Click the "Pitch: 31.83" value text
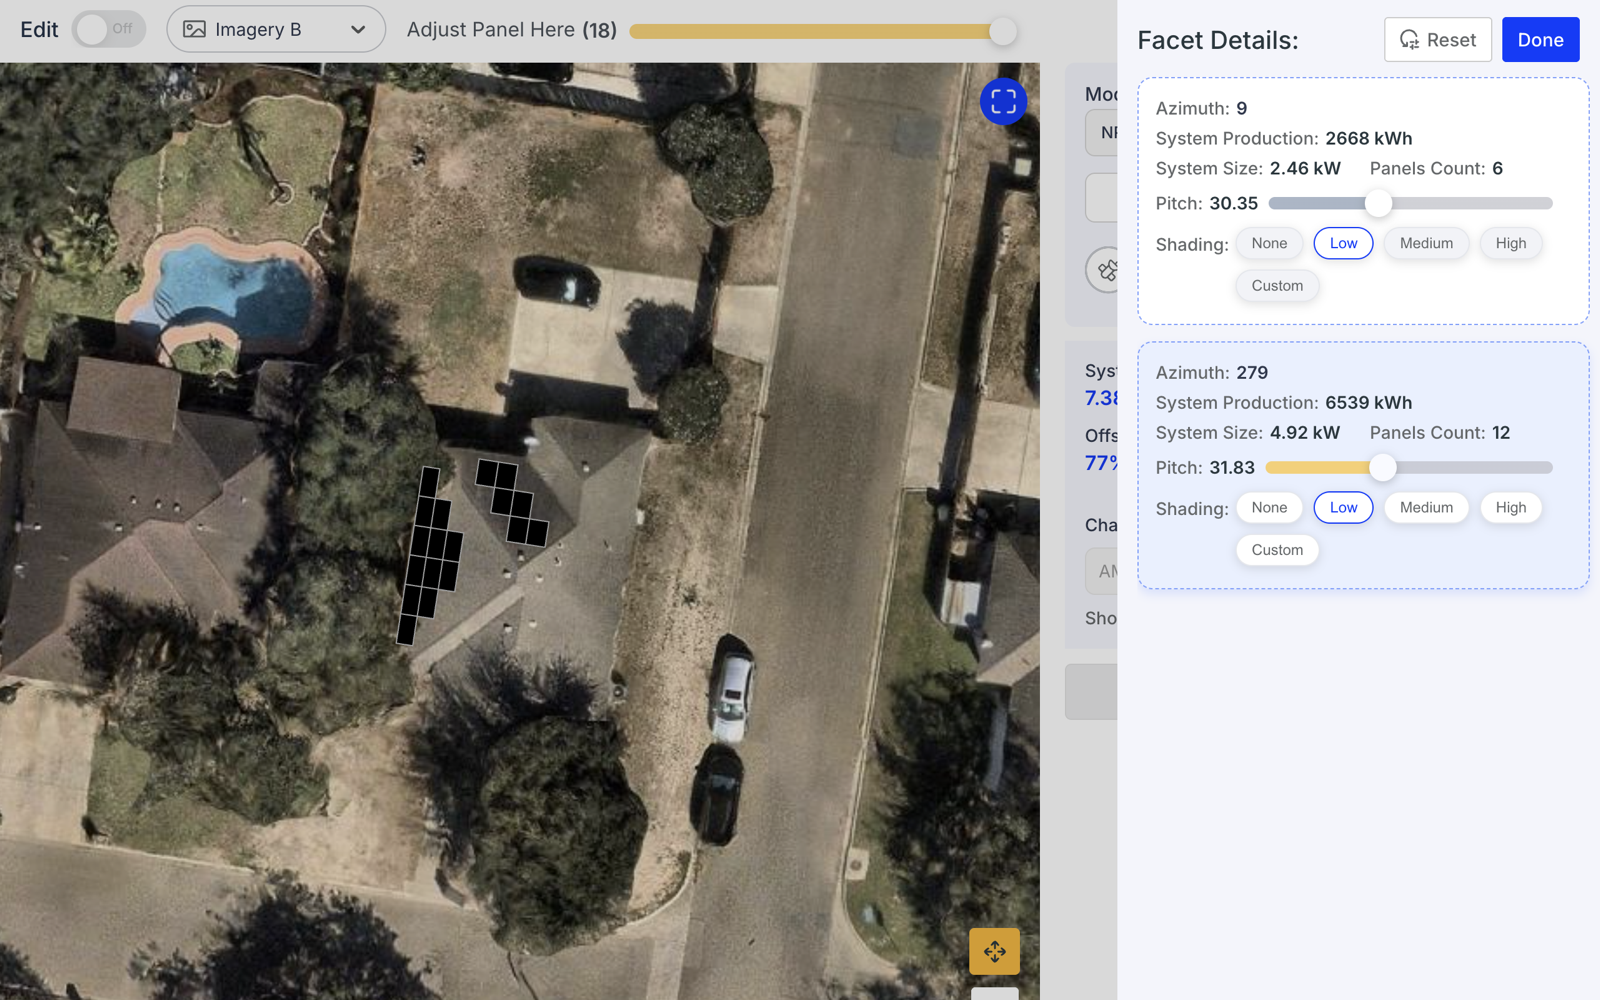Image resolution: width=1600 pixels, height=1000 pixels. (1205, 467)
